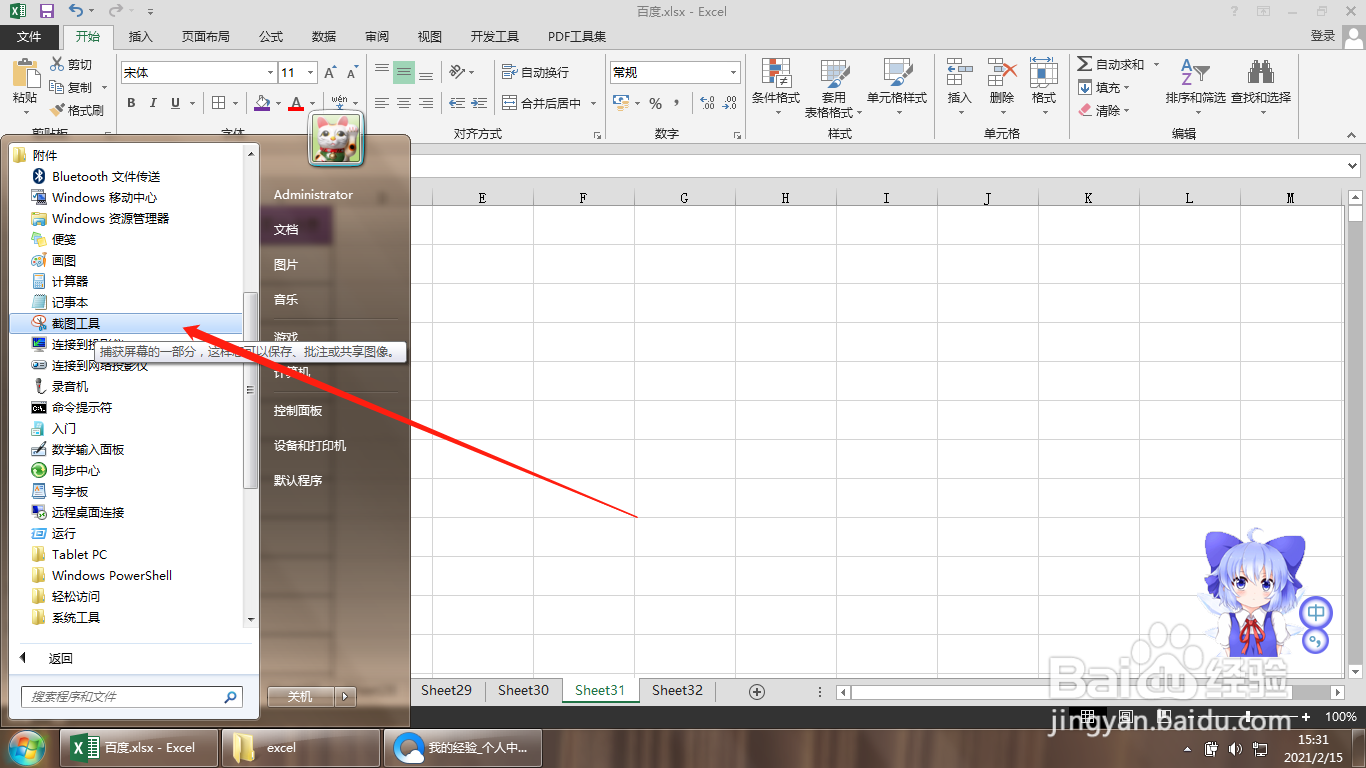The image size is (1366, 768).
Task: Switch to 数据 ribbon tab
Action: 324,36
